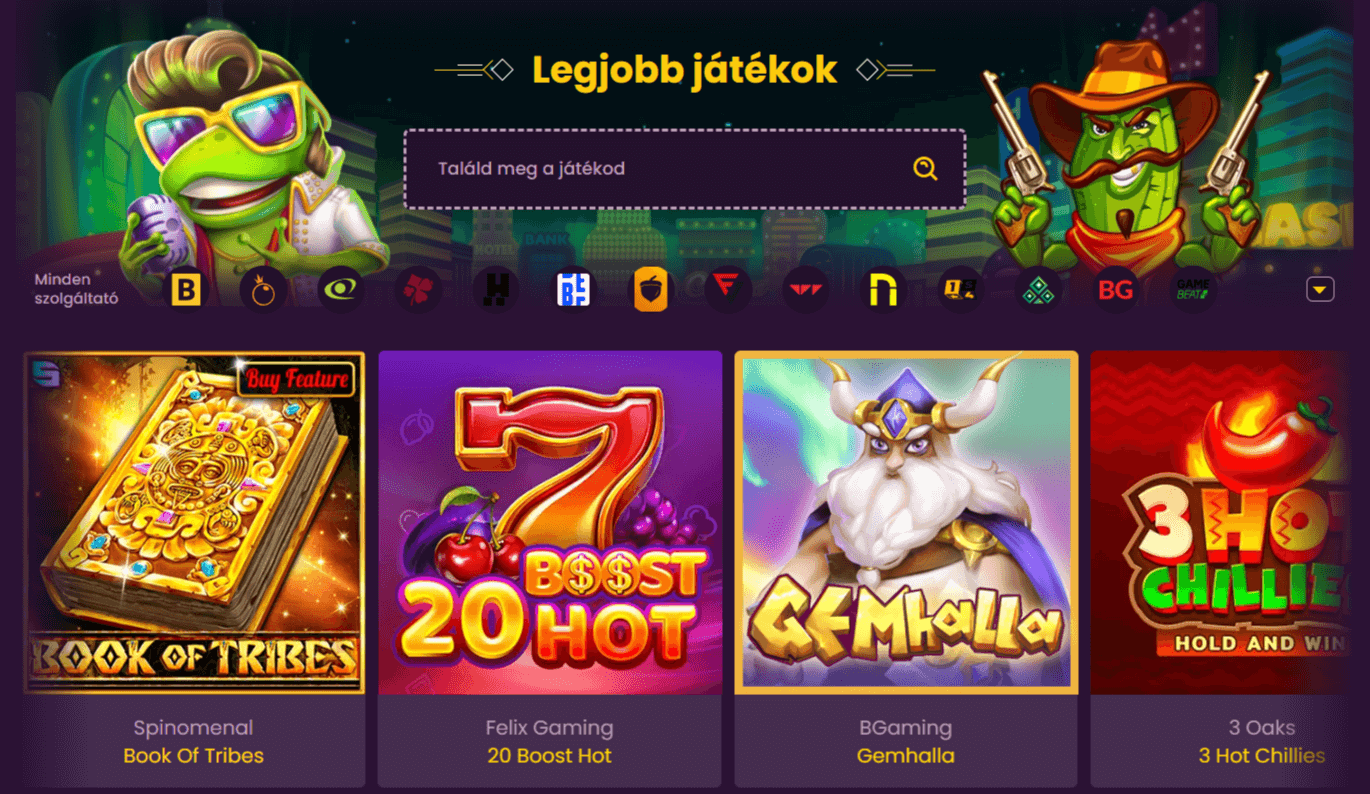Select the yellow B provider icon

pyautogui.click(x=186, y=290)
